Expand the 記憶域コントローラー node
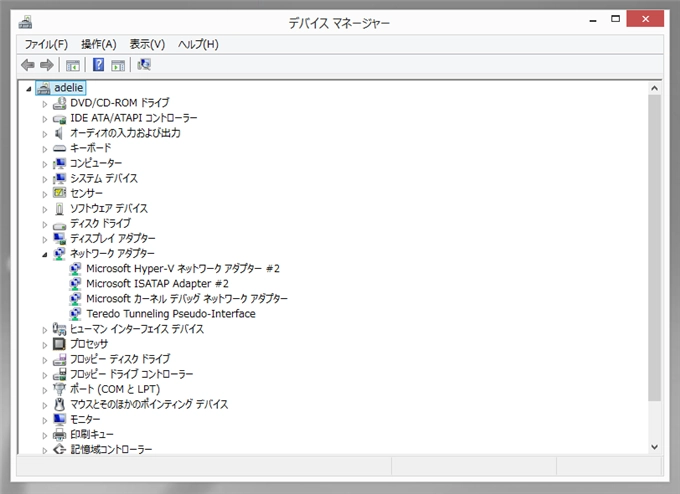 click(x=45, y=450)
